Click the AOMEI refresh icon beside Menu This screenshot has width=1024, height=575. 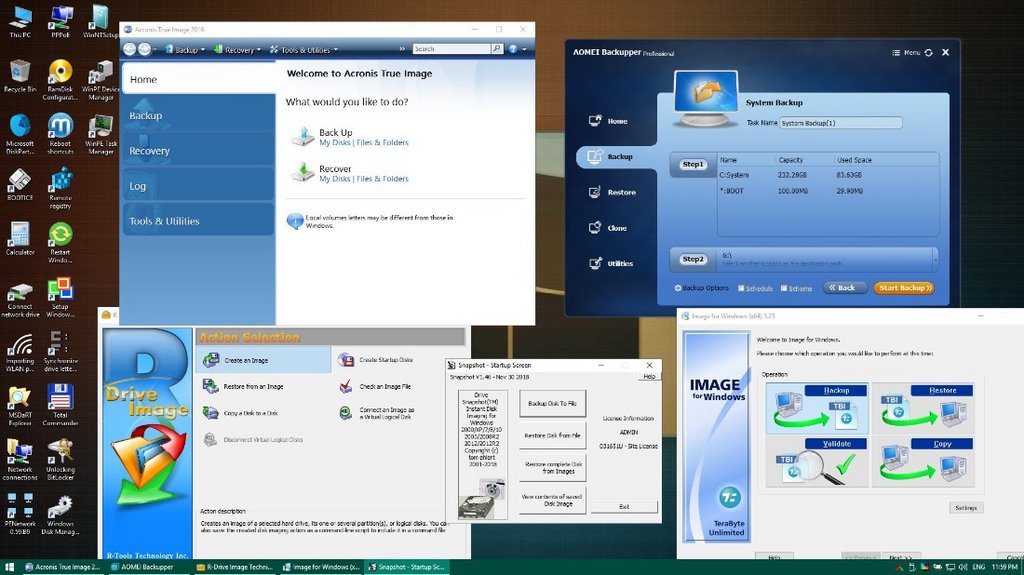(929, 53)
